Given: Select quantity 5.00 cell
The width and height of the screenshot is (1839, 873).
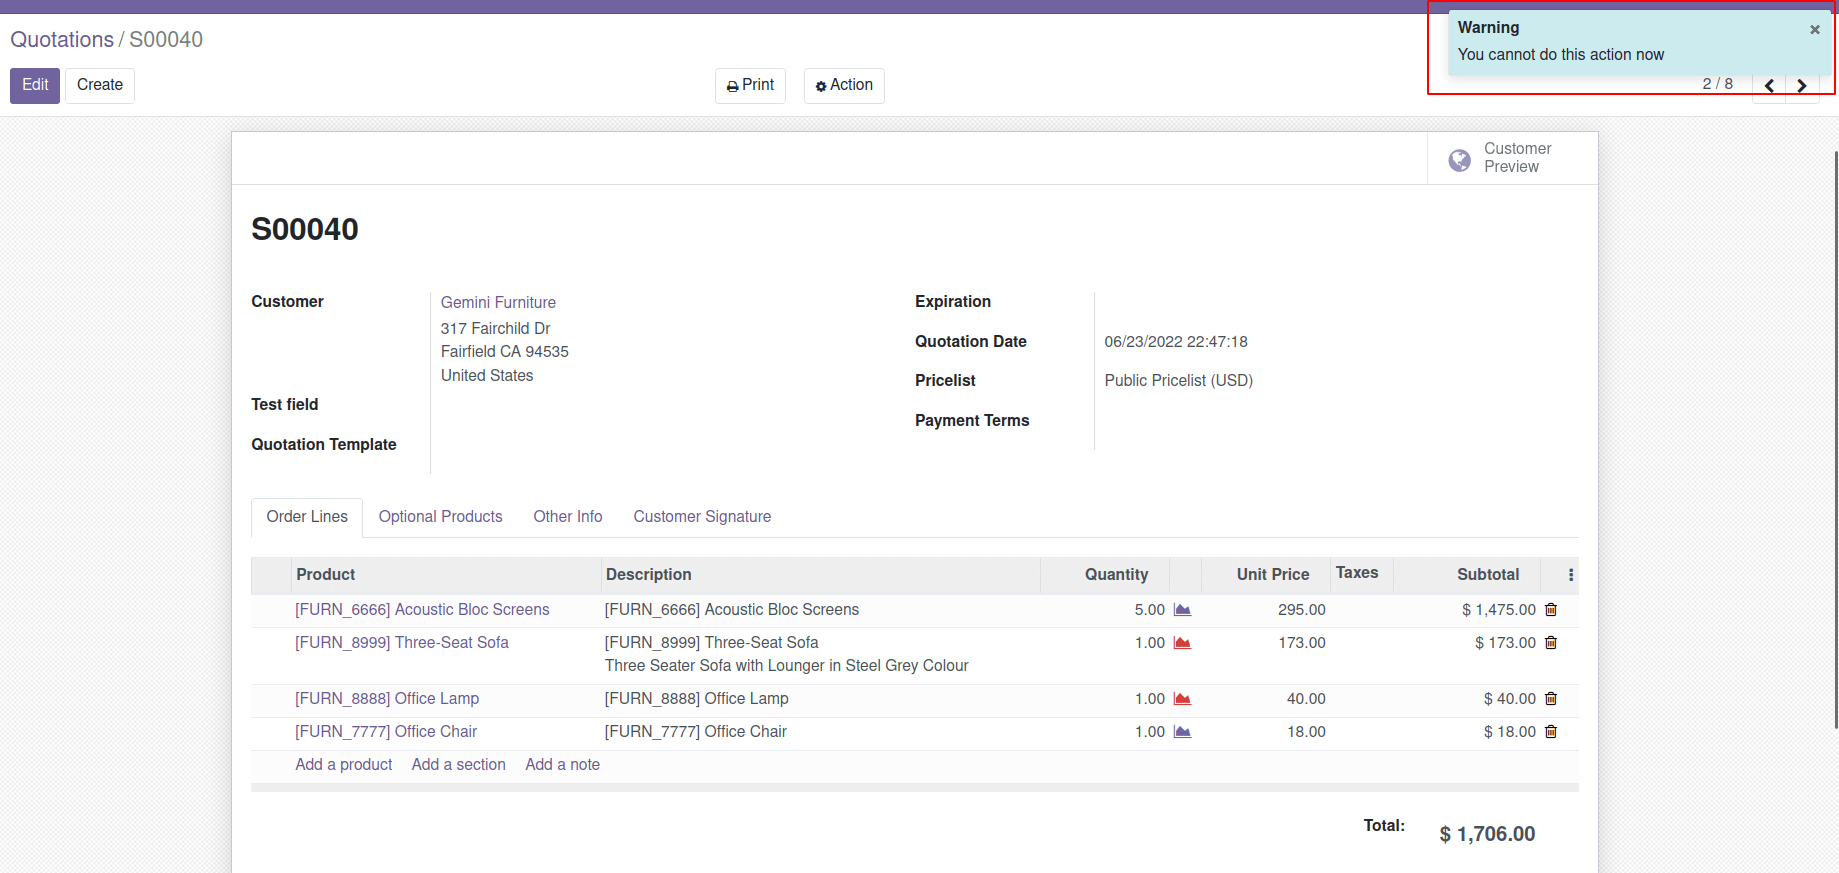Looking at the screenshot, I should (x=1150, y=610).
